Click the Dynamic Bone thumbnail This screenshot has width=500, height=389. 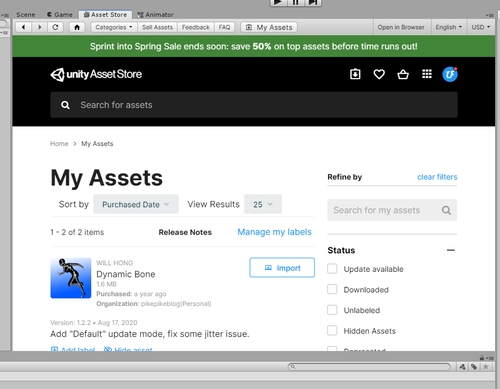[71, 278]
